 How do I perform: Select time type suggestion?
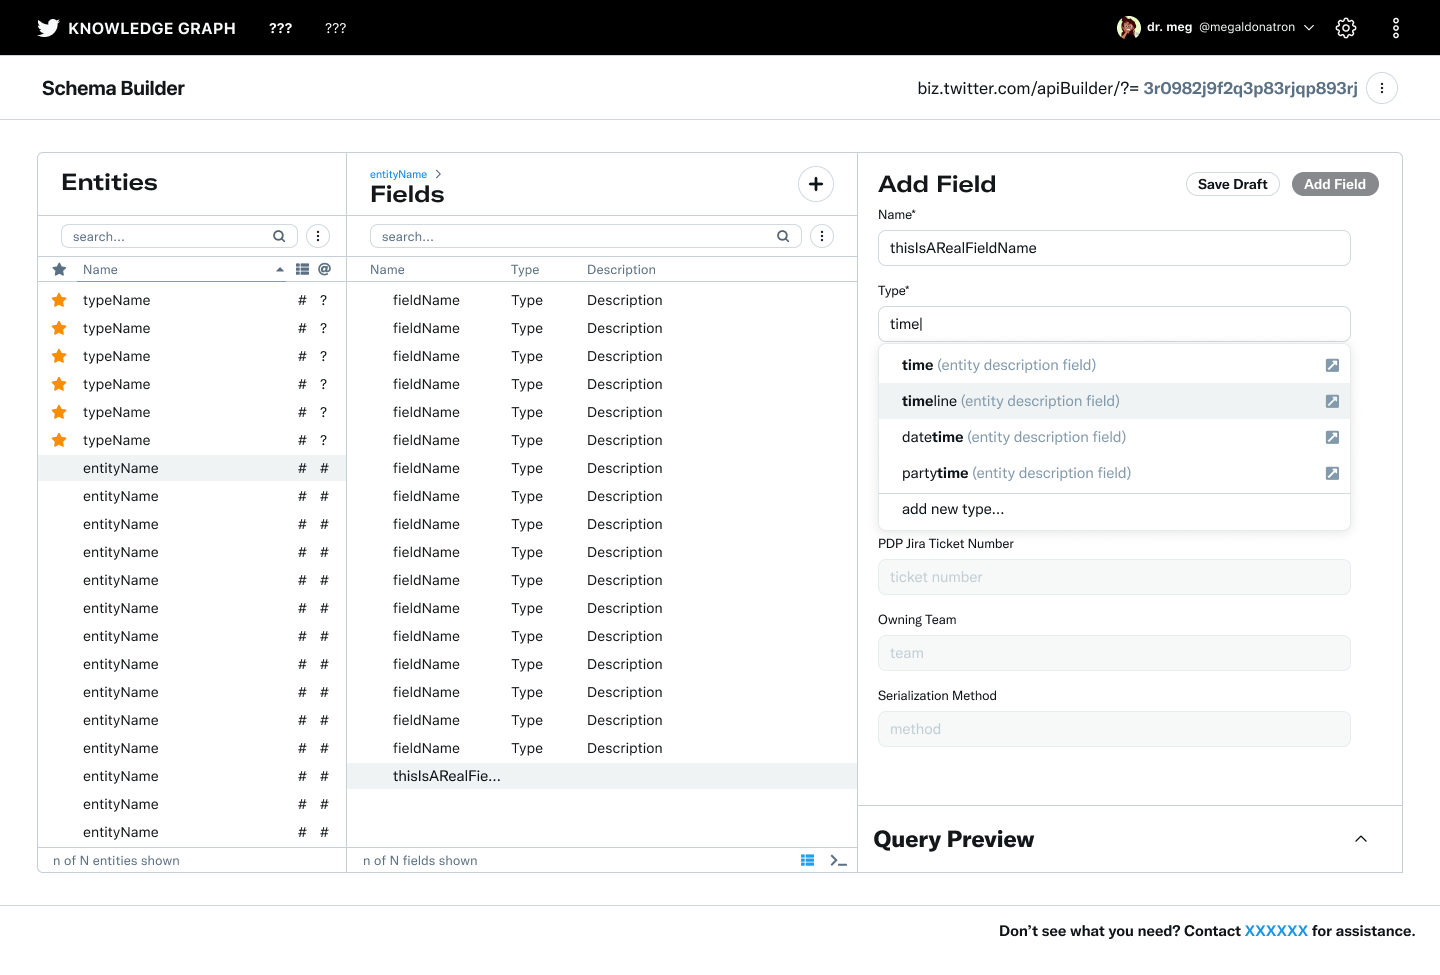coord(1114,365)
